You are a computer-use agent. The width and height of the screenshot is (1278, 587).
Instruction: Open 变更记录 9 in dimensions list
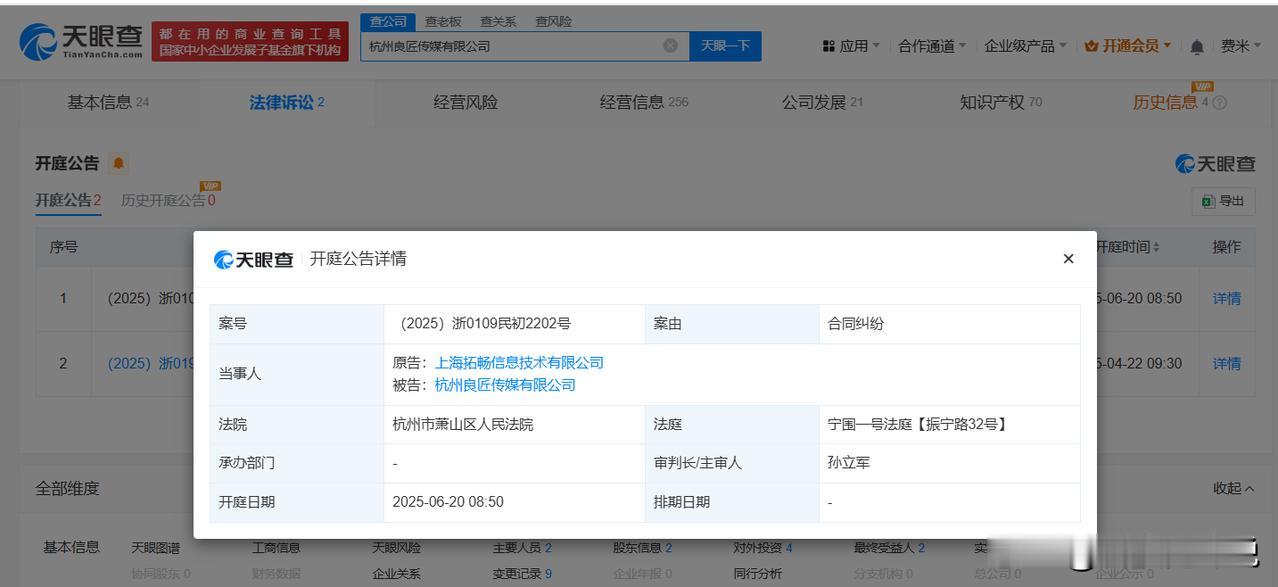(x=522, y=574)
